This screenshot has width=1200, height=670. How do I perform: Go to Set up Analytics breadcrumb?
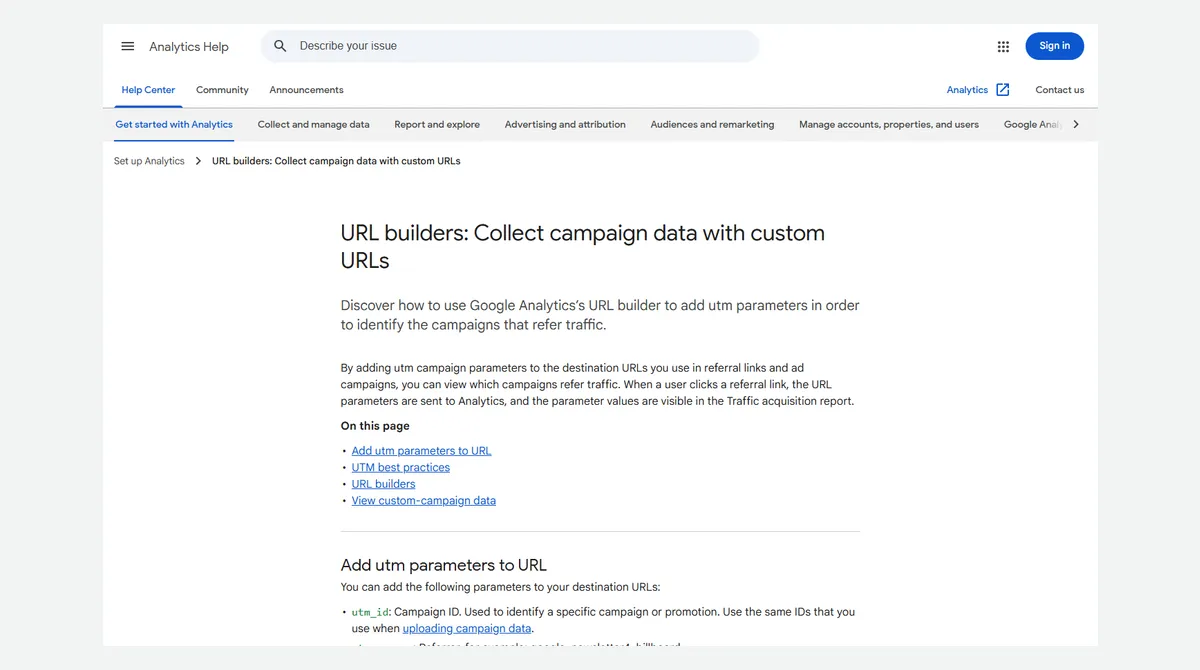coord(149,161)
